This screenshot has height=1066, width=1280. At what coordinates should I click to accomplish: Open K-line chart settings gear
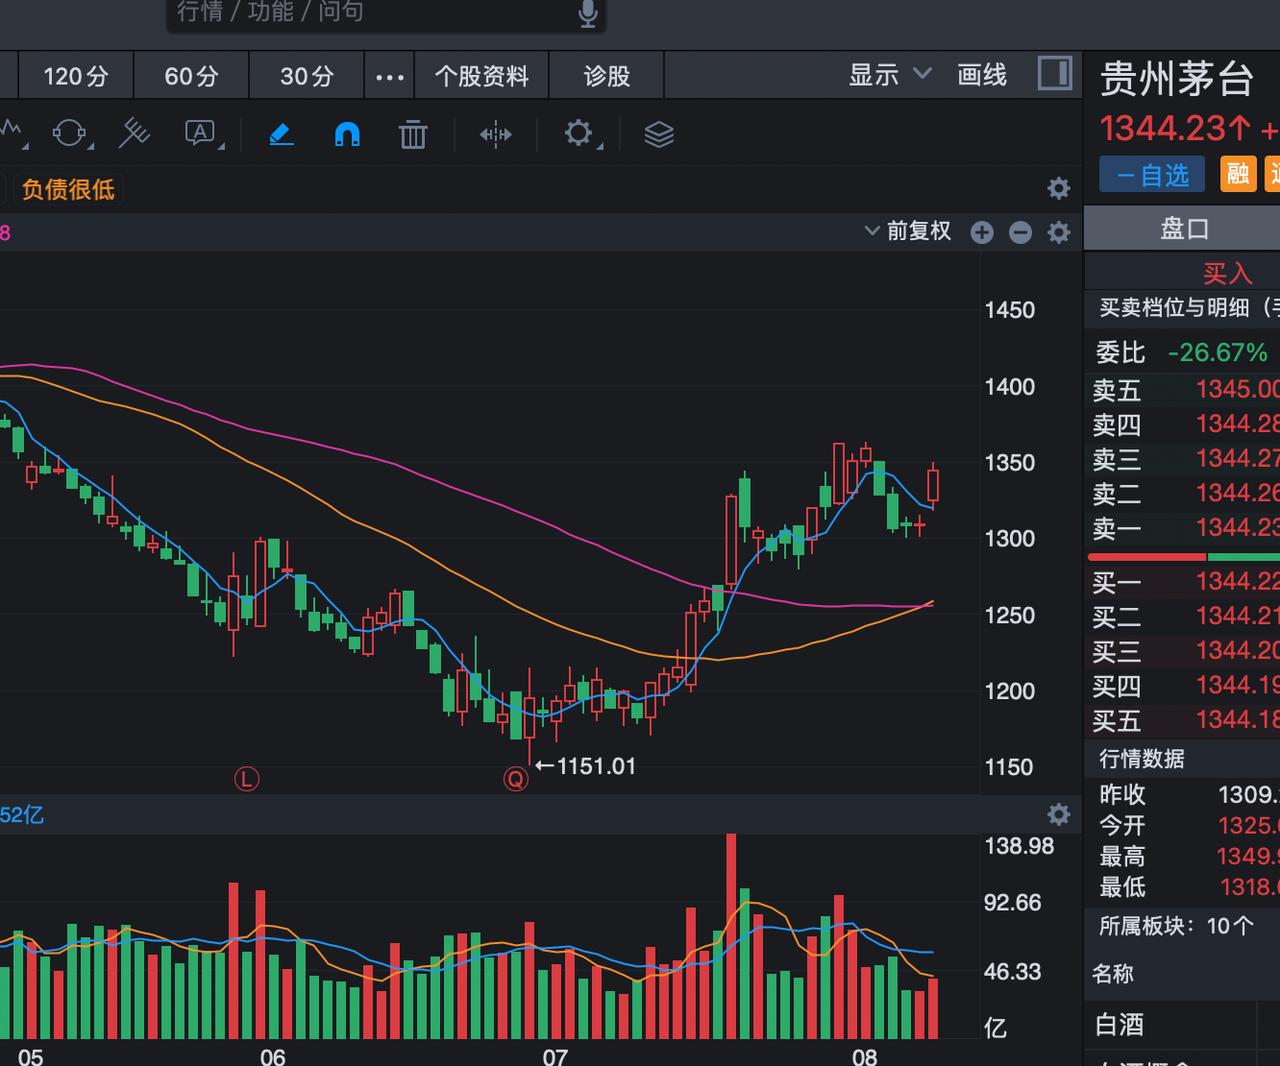(1059, 232)
